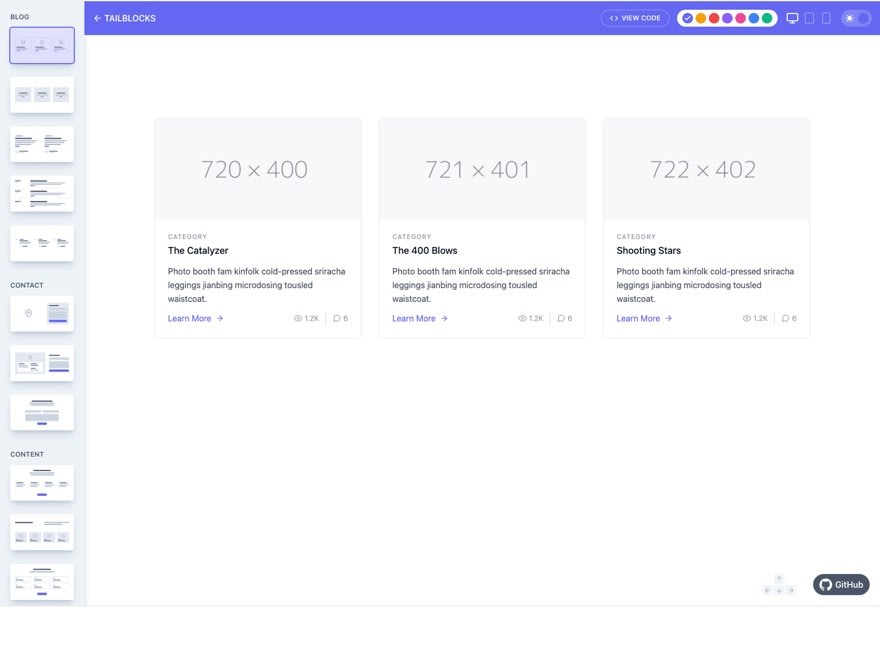Image resolution: width=880 pixels, height=660 pixels.
Task: Open the GitHub button
Action: point(841,585)
